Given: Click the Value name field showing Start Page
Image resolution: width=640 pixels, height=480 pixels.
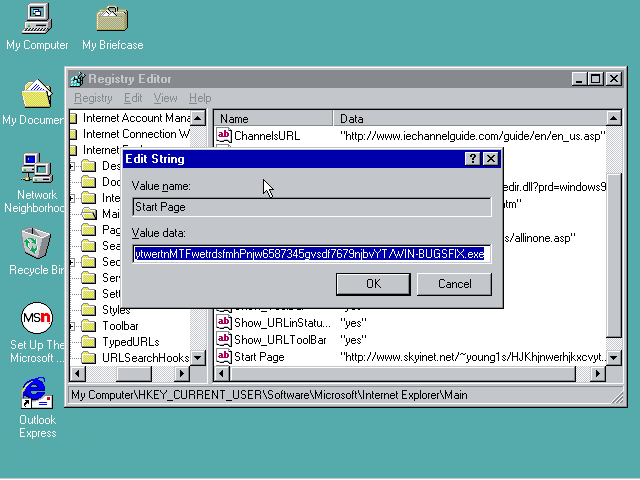Looking at the screenshot, I should pos(312,207).
